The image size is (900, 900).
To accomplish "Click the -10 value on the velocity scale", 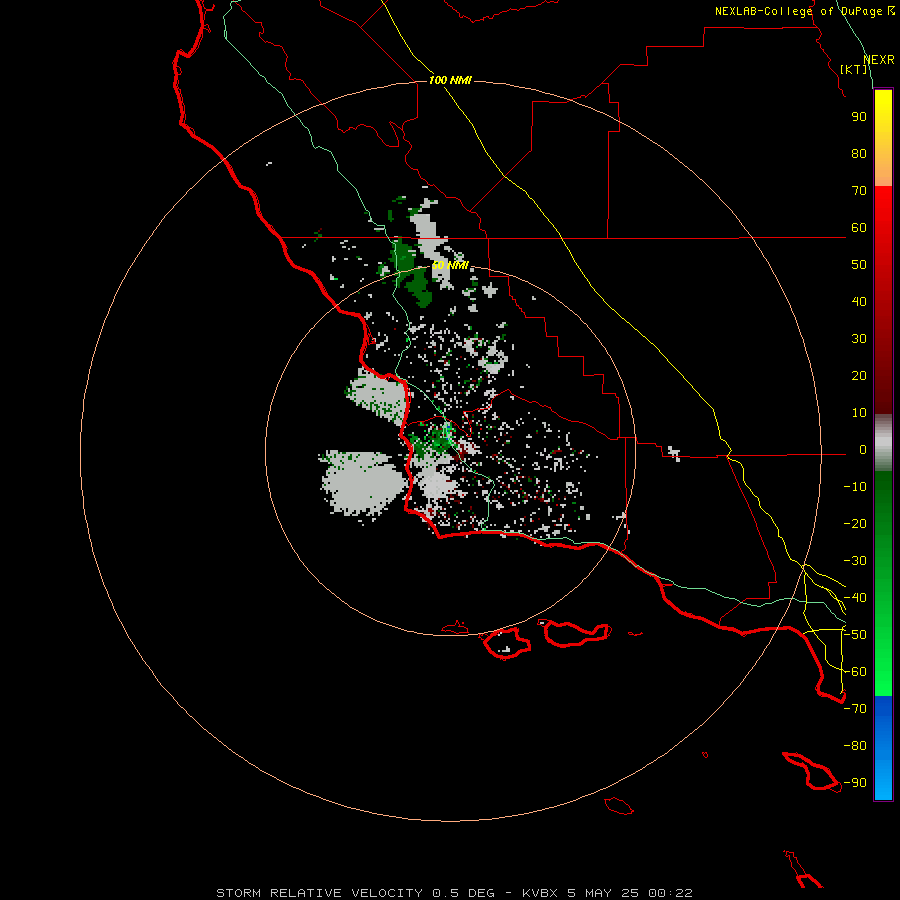I will click(x=855, y=487).
